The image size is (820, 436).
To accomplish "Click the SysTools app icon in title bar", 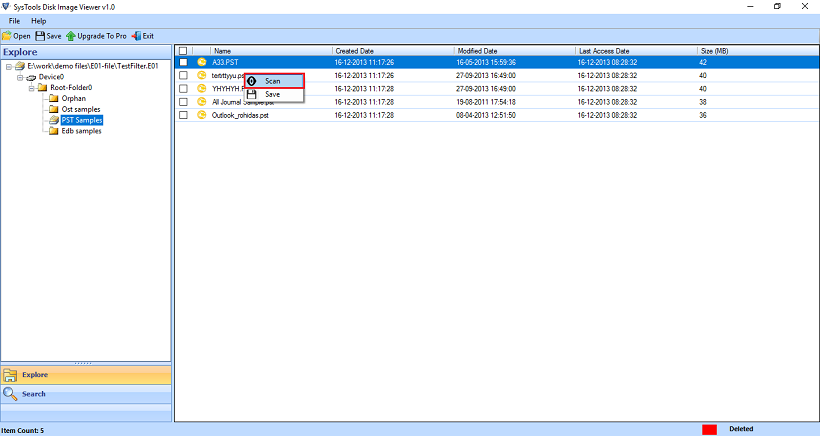I will (x=6, y=7).
